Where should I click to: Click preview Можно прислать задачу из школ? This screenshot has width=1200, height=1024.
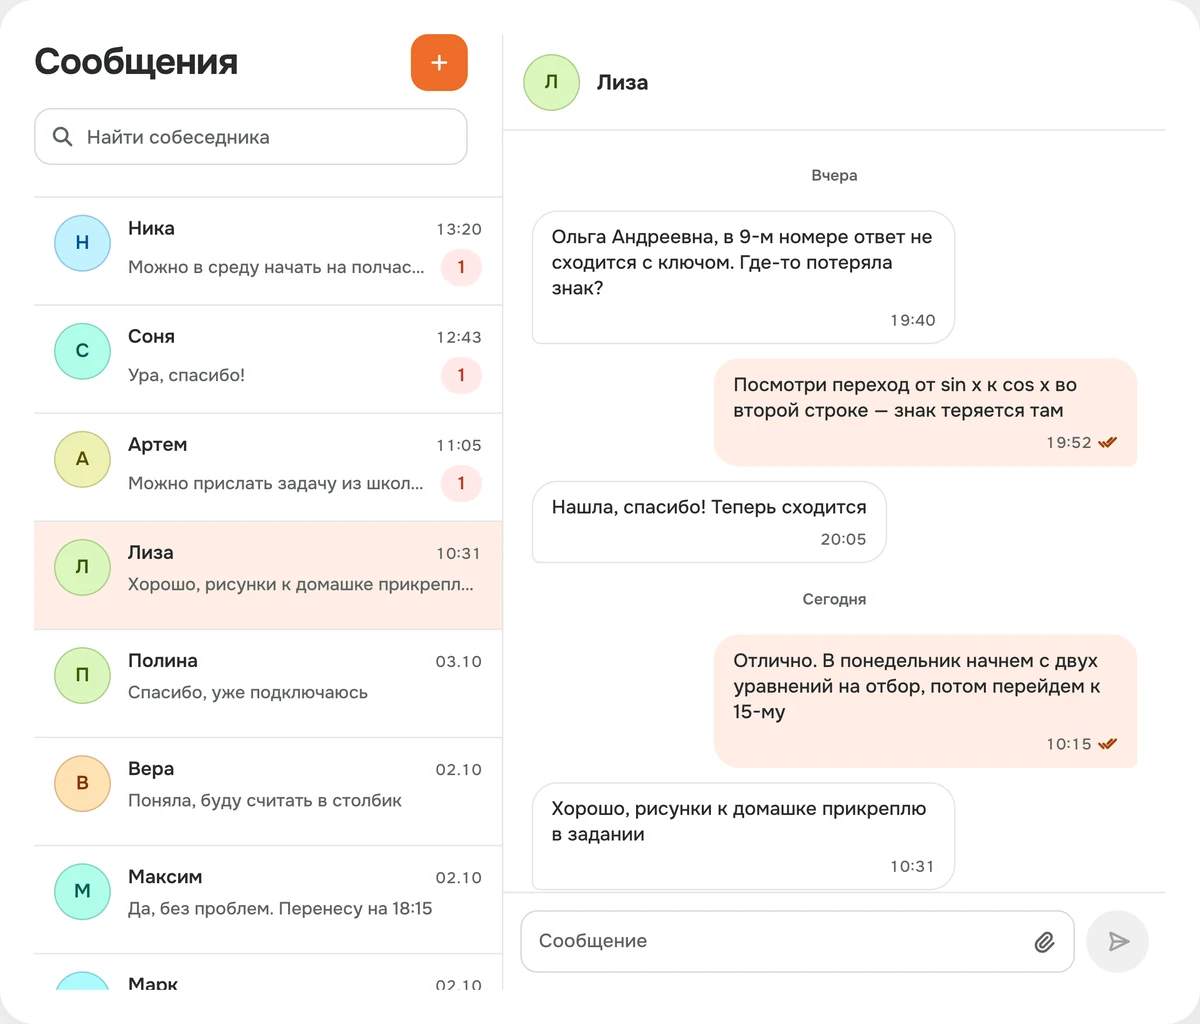(x=276, y=483)
